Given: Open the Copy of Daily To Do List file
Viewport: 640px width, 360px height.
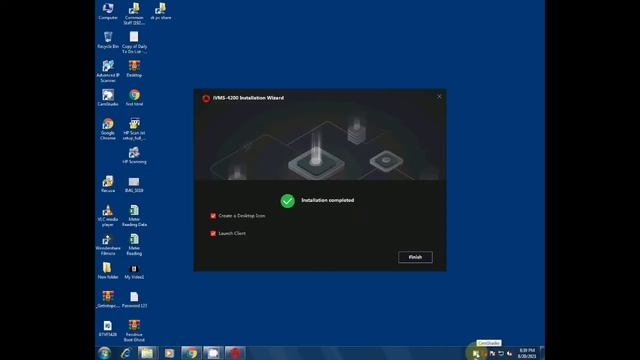Looking at the screenshot, I should click(x=134, y=42).
